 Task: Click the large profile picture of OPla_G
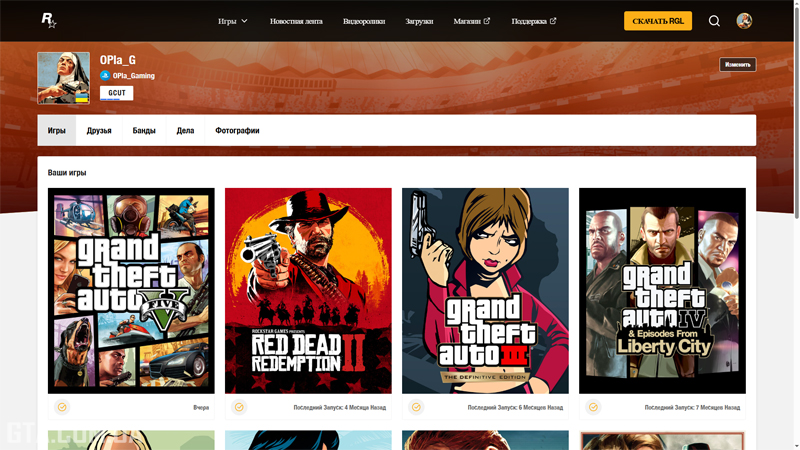pyautogui.click(x=63, y=78)
